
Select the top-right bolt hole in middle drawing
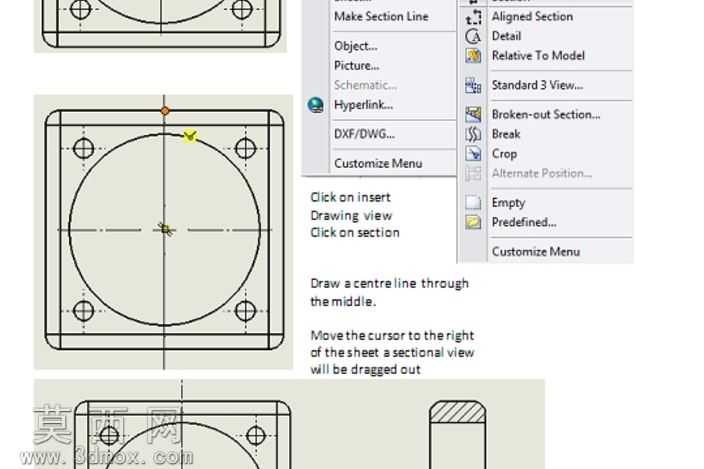(245, 149)
